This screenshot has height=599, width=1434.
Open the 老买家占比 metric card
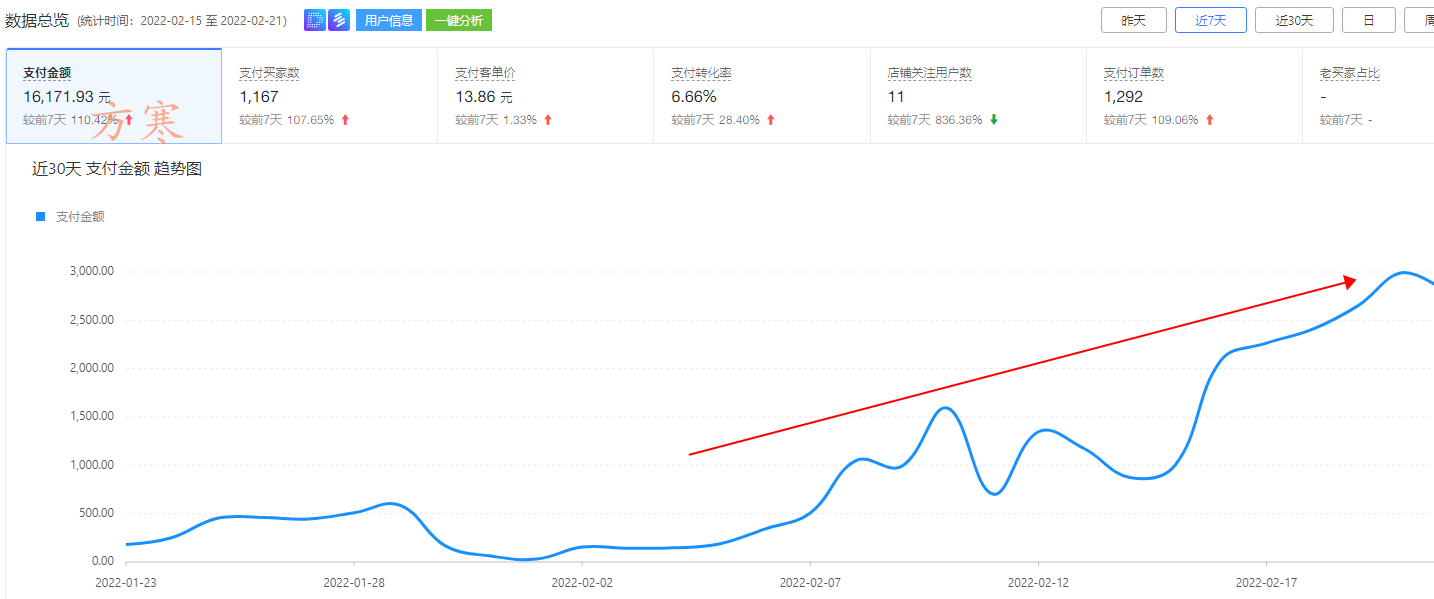(x=1367, y=96)
